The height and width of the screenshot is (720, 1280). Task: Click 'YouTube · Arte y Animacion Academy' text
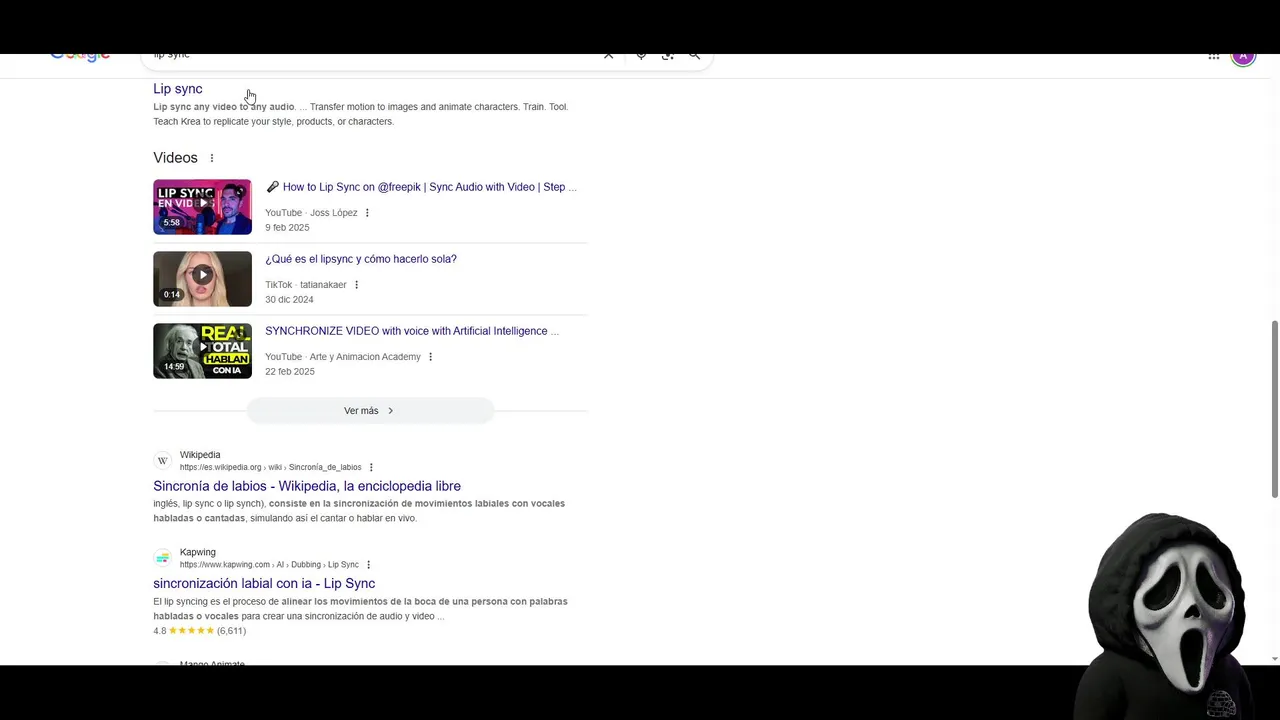click(x=343, y=357)
